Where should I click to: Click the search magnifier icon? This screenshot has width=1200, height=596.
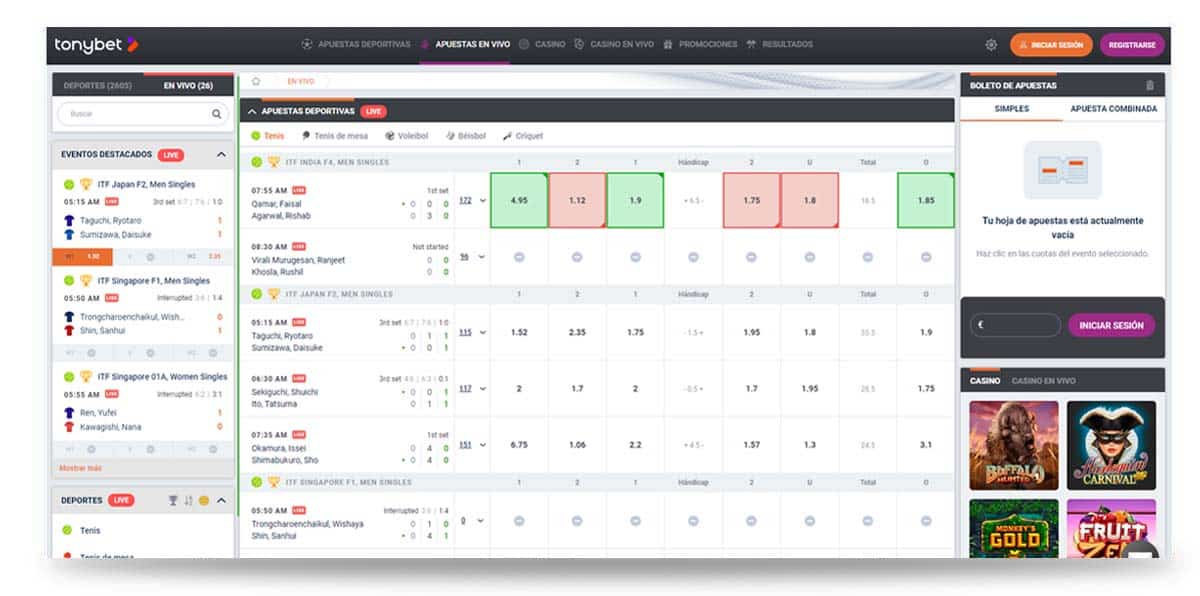[217, 115]
